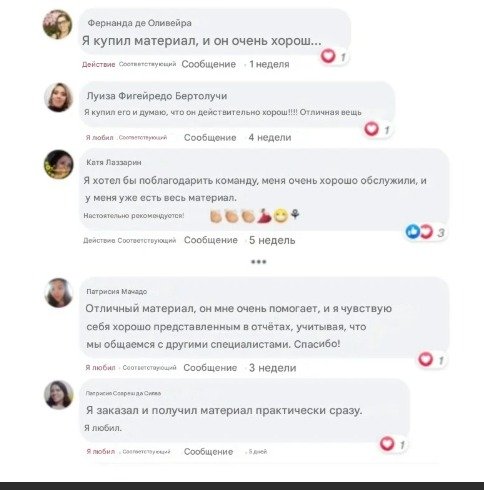Click heart reaction on Патрисия Мачадо's comment

coord(426,359)
